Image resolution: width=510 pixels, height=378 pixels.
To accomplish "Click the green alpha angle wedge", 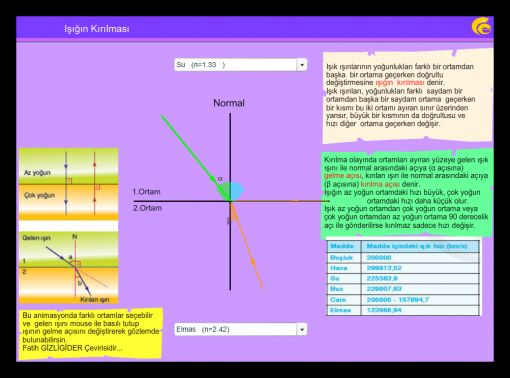I will tap(224, 192).
